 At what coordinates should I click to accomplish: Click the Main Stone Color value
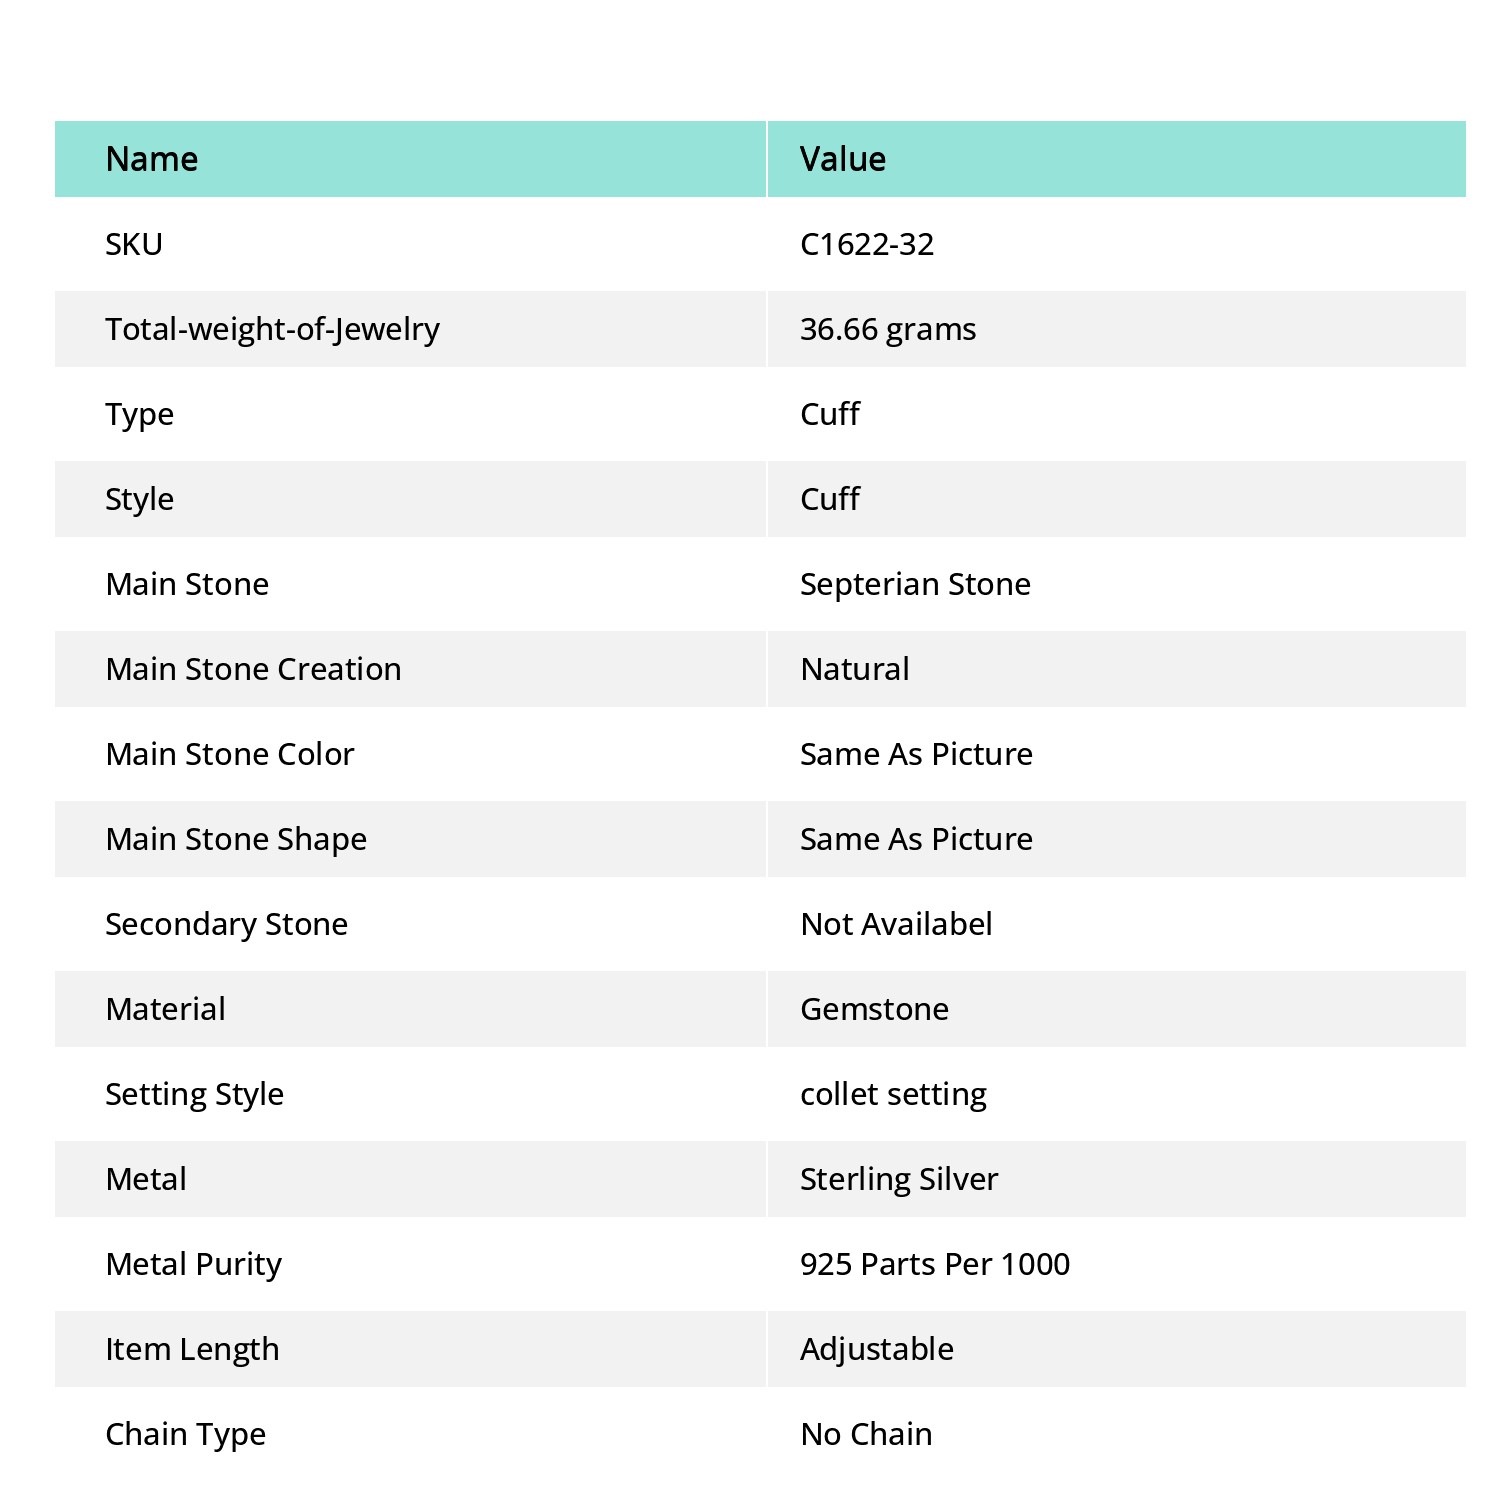pos(916,754)
